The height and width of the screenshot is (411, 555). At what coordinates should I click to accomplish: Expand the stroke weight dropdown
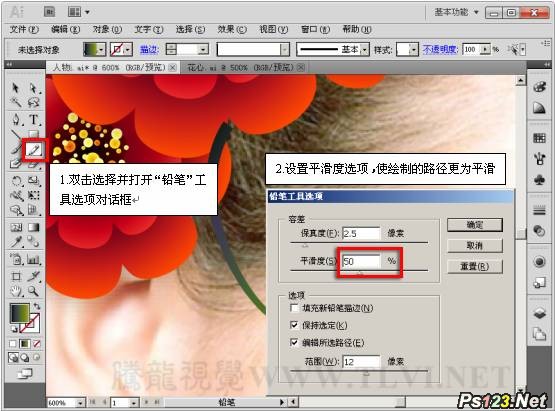point(203,50)
